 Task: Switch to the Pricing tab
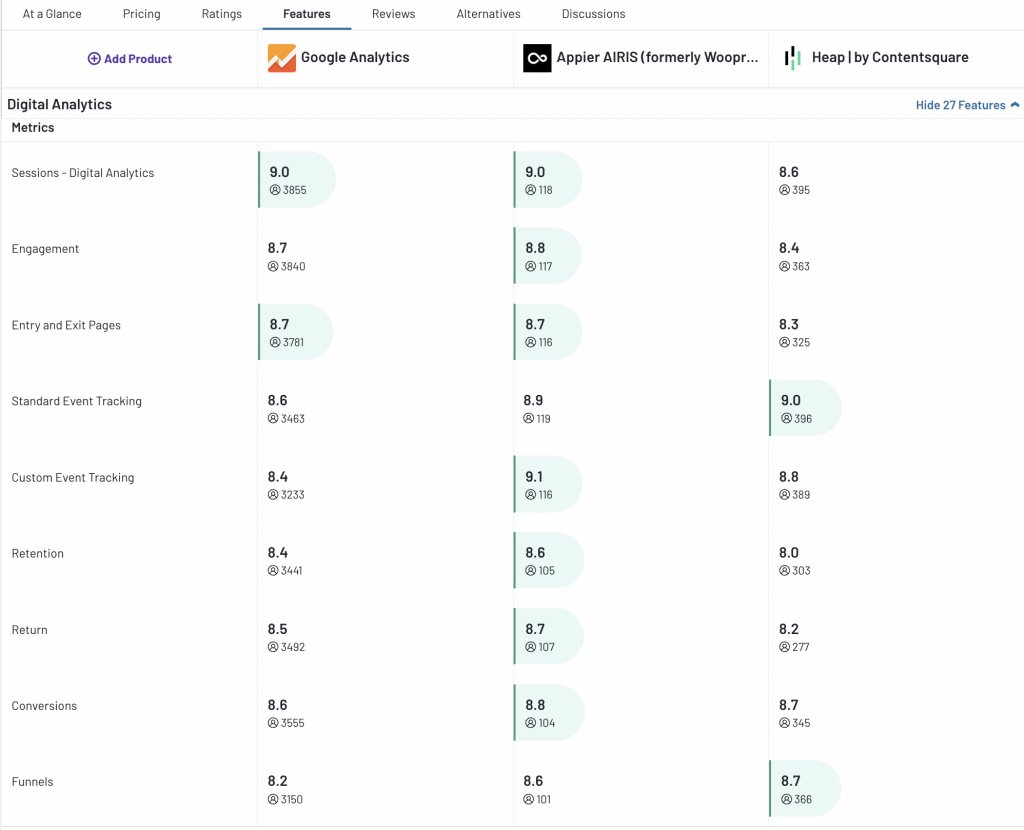click(141, 13)
